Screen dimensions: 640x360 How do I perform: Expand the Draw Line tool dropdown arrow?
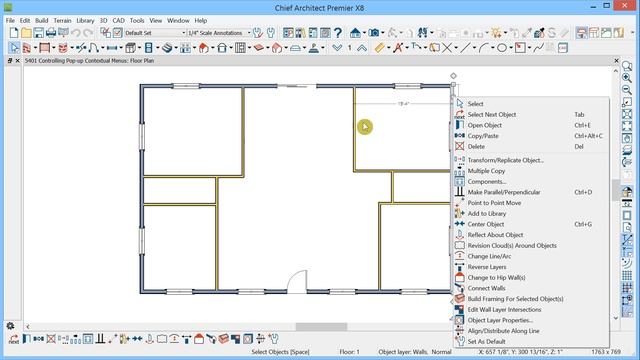[474, 48]
